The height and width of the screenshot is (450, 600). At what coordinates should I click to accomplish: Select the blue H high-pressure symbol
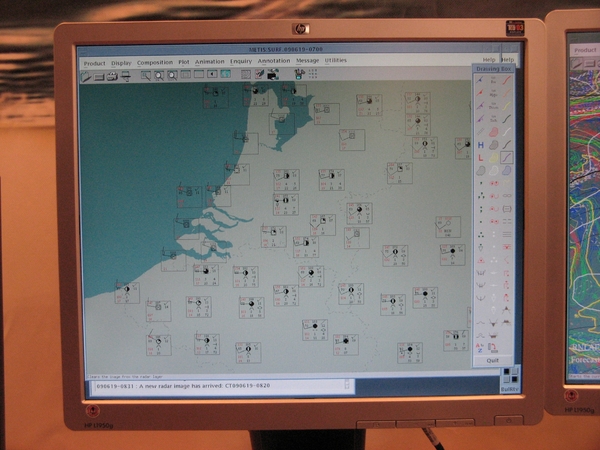pyautogui.click(x=481, y=144)
